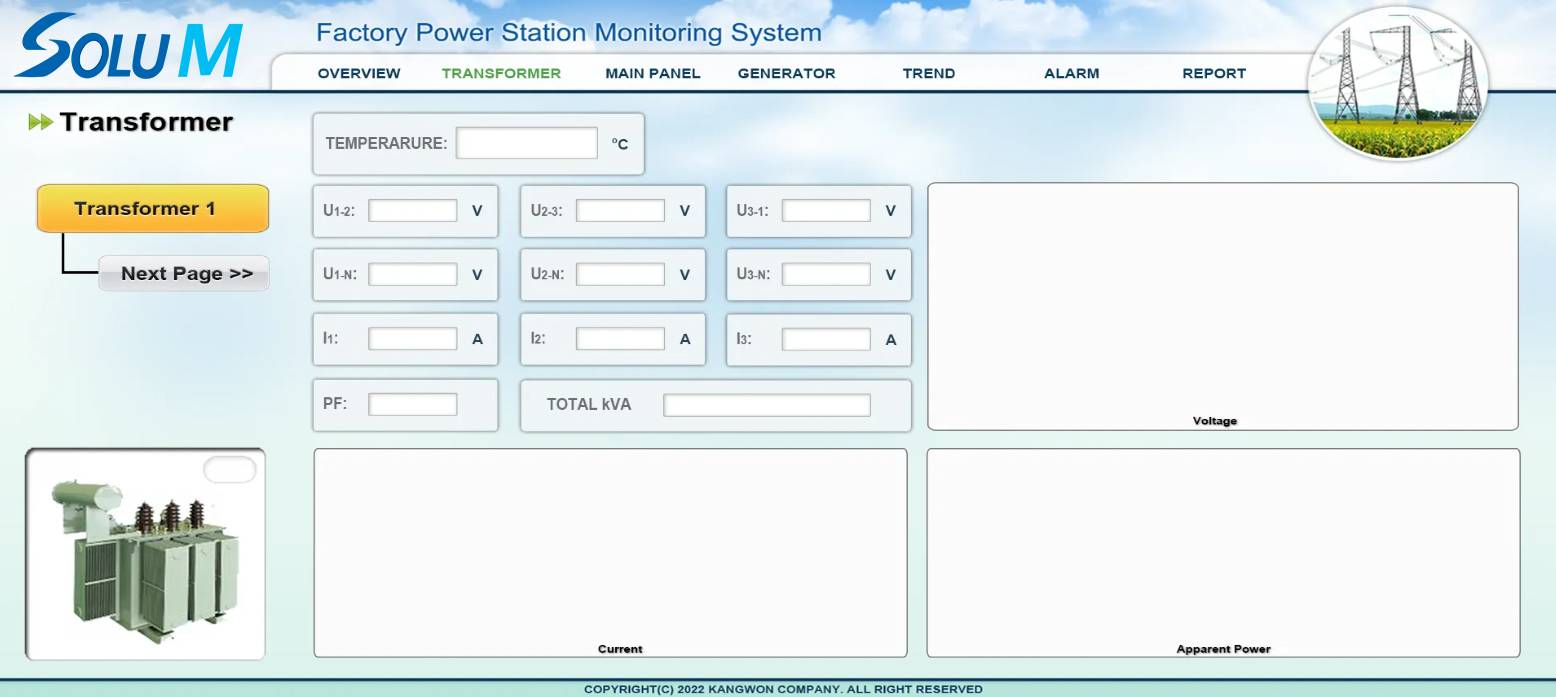Click the Voltage chart area
Screen dimensions: 1556x697
click(x=1222, y=300)
